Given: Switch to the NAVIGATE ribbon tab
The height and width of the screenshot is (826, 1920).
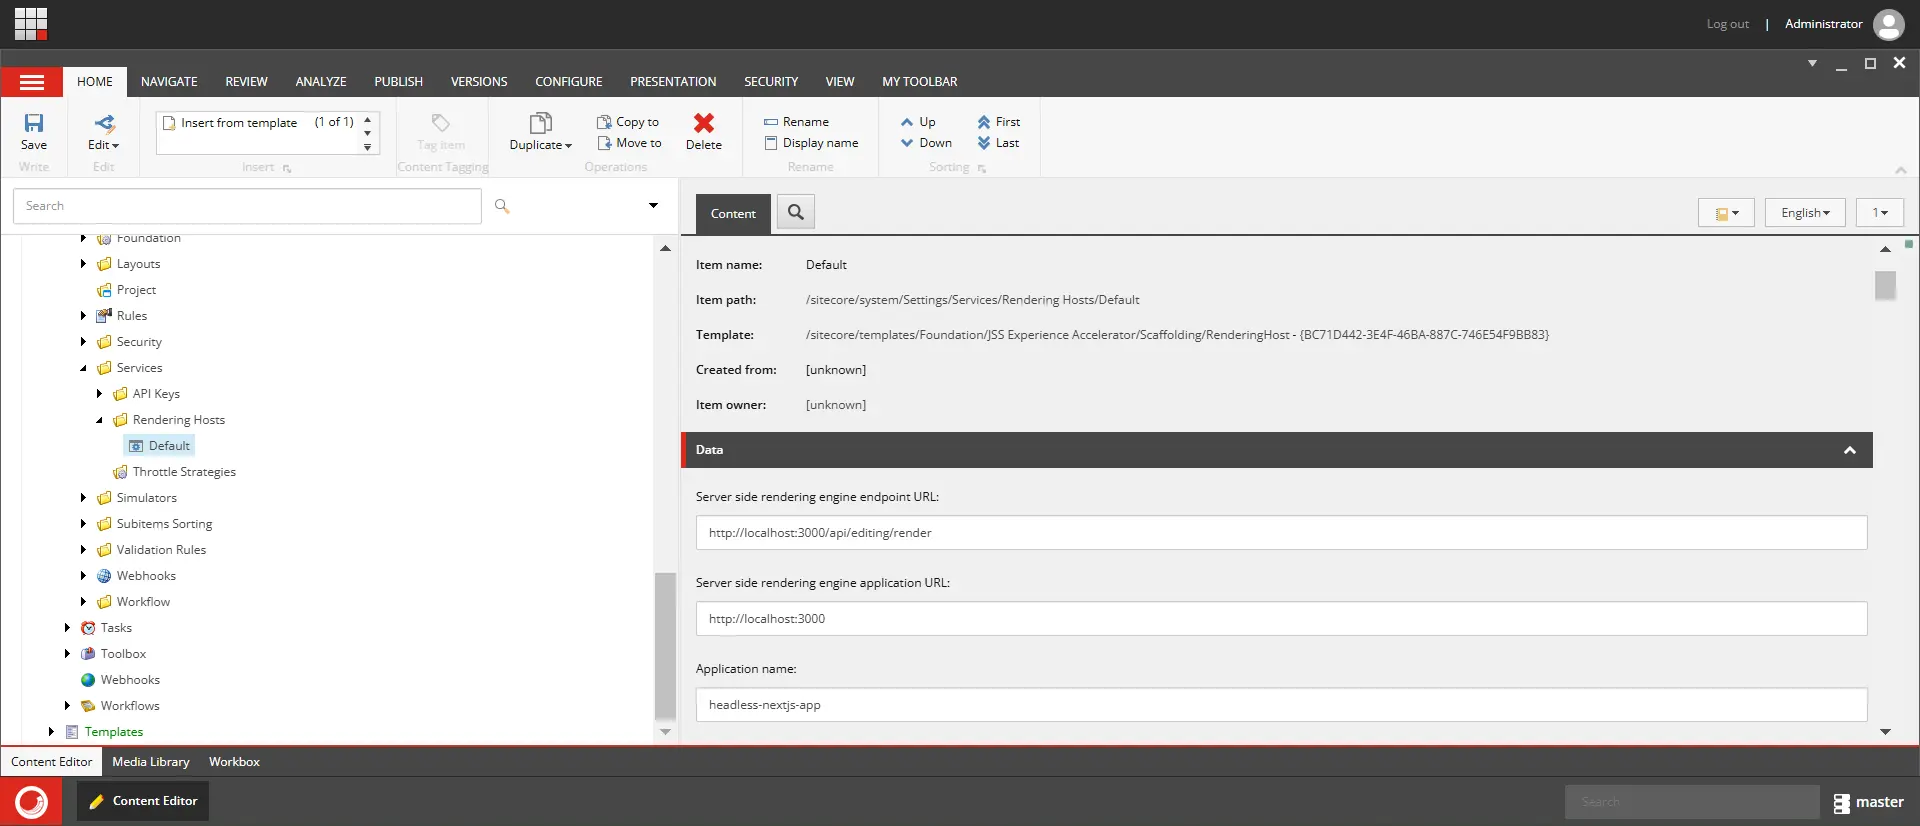Looking at the screenshot, I should (x=169, y=82).
